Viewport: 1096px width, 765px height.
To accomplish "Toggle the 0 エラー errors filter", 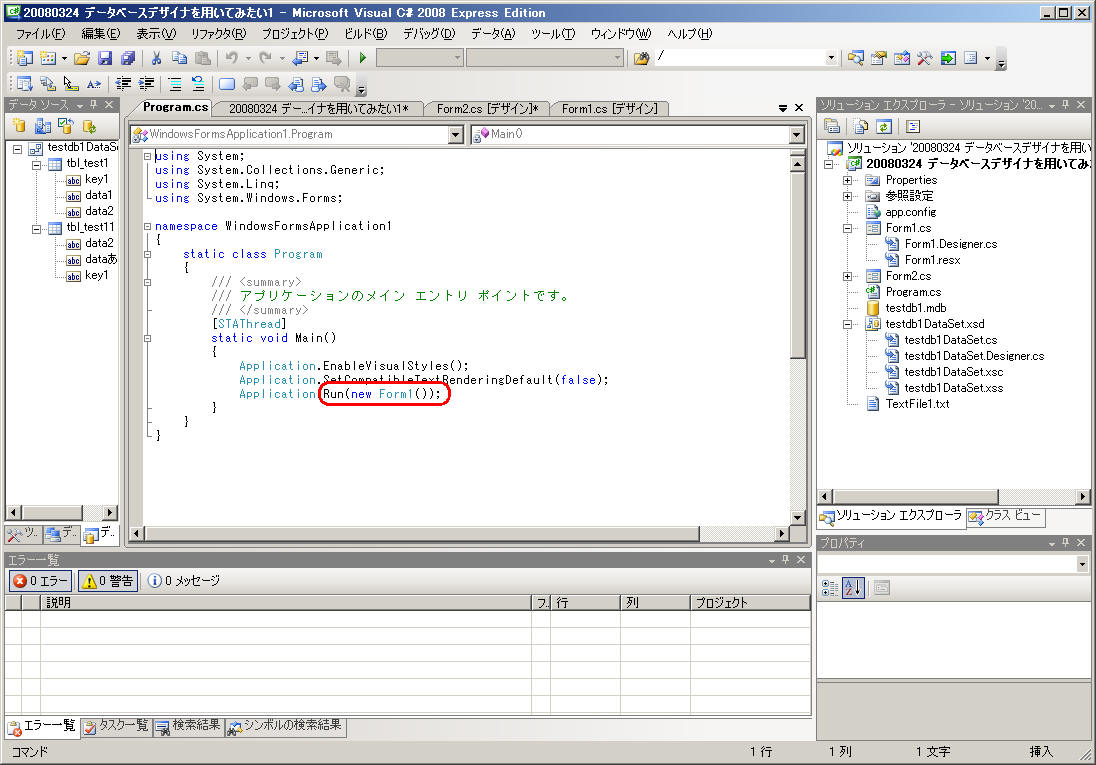I will tap(40, 580).
